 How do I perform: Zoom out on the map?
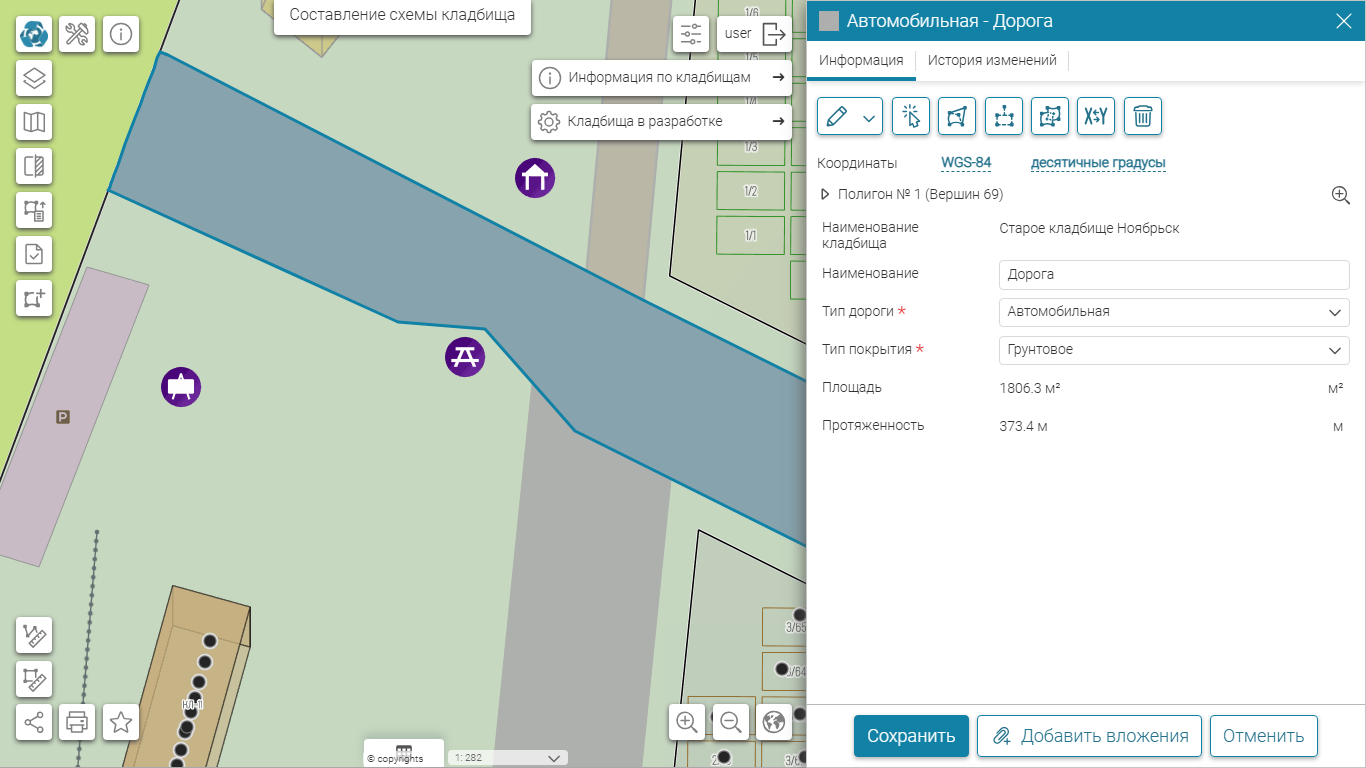tap(731, 721)
